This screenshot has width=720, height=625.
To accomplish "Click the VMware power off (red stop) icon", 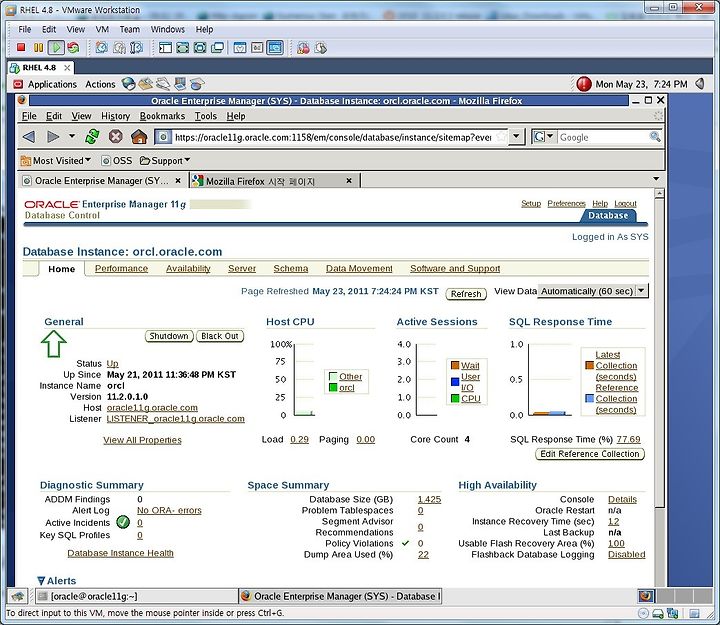I will click(21, 47).
